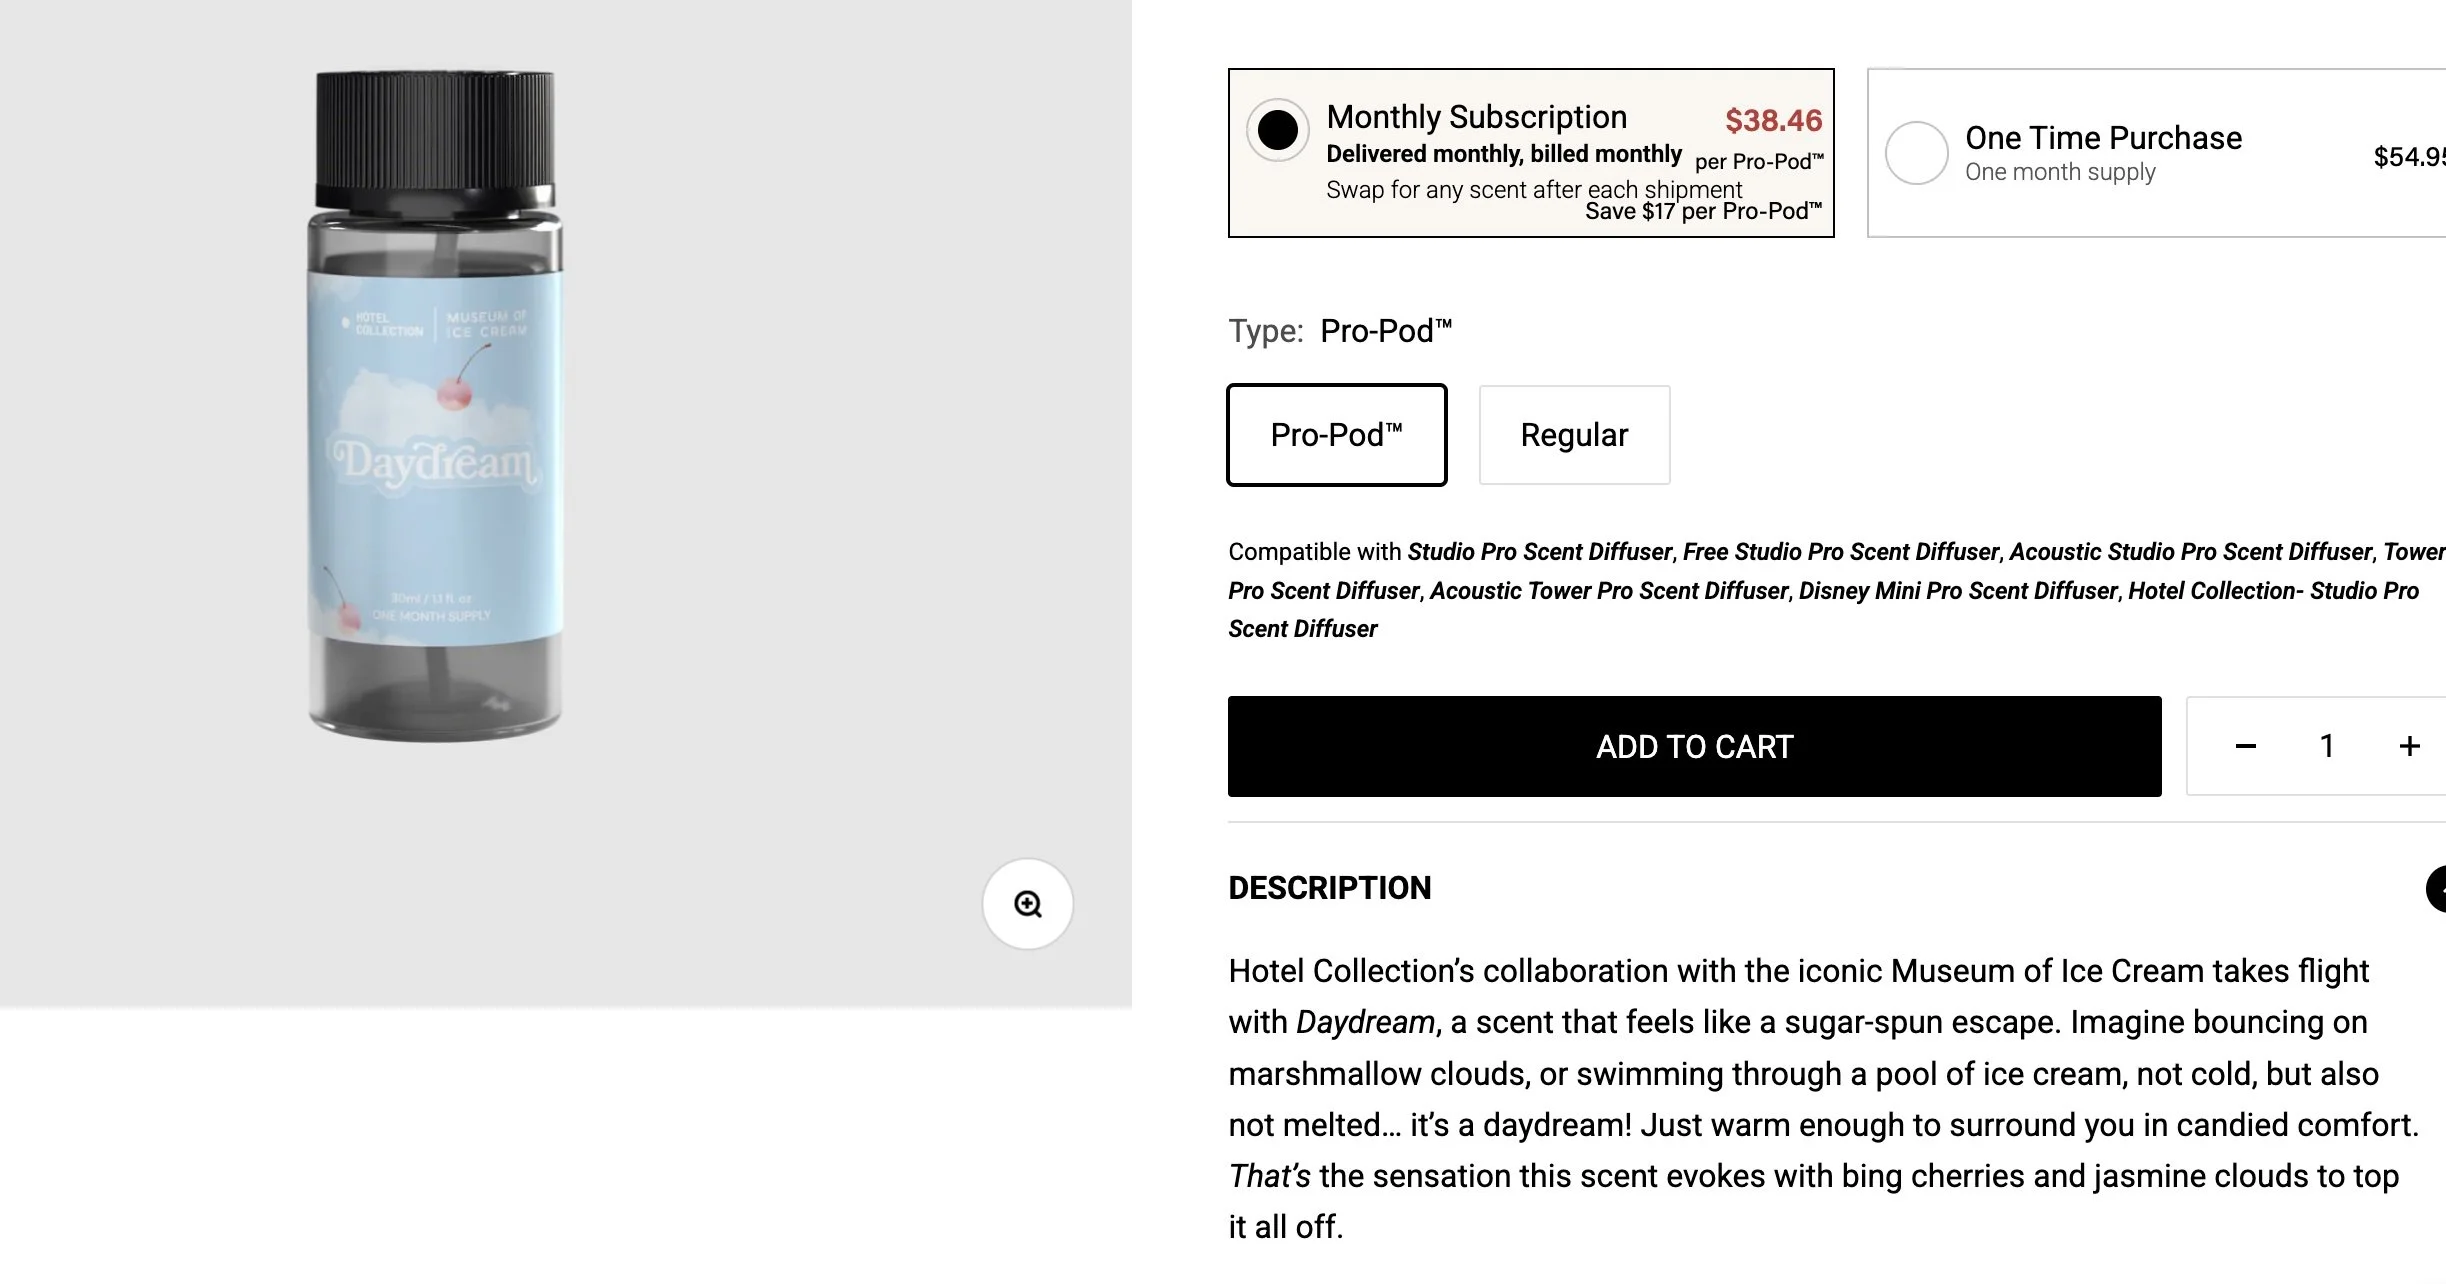The width and height of the screenshot is (2446, 1284).
Task: Choose the Regular type option
Action: pos(1574,435)
